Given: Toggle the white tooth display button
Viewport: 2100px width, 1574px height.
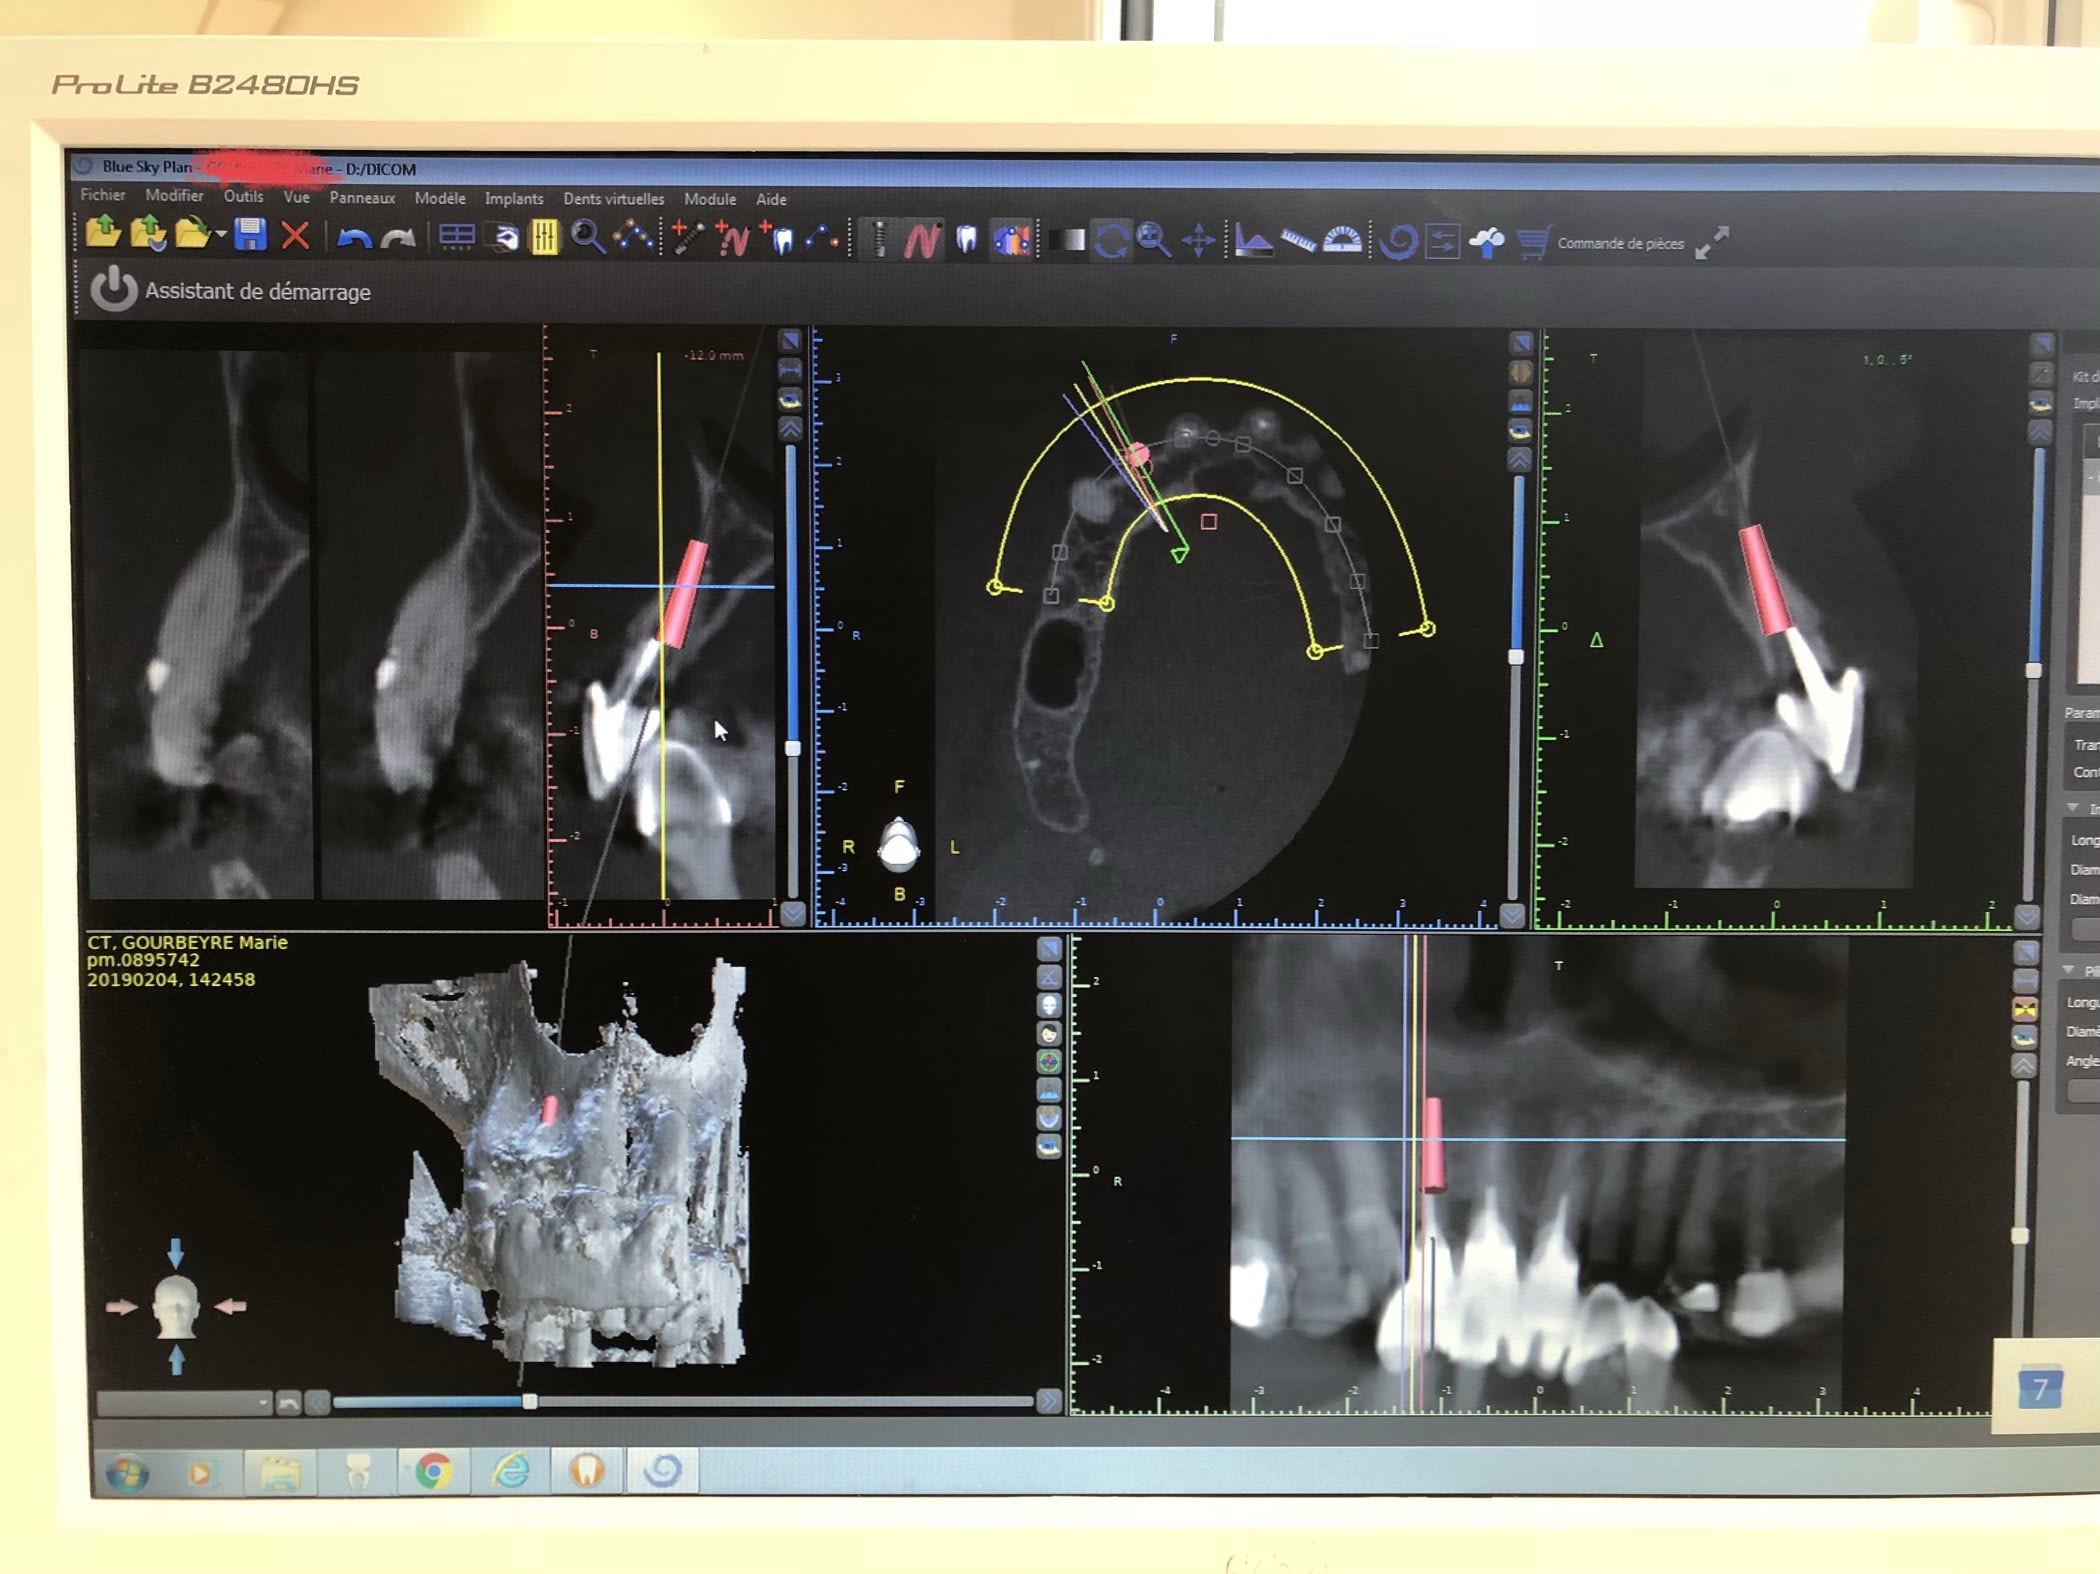Looking at the screenshot, I should pyautogui.click(x=966, y=240).
